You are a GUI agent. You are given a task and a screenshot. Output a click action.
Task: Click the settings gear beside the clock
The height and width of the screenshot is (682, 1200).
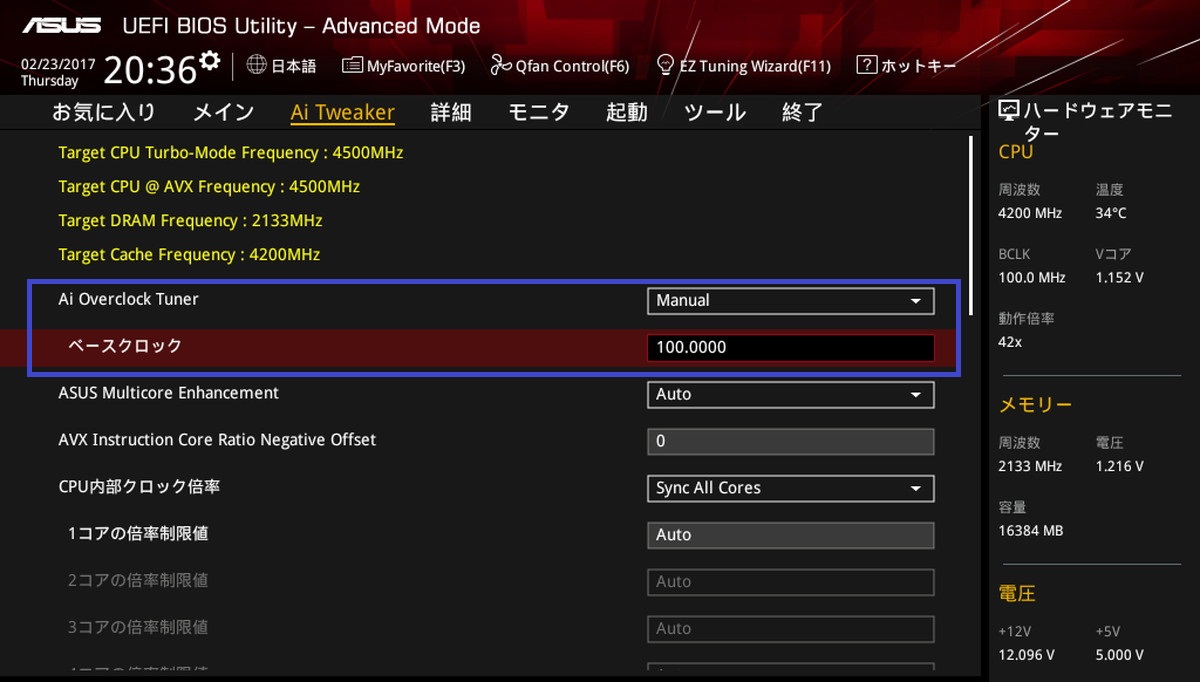[209, 61]
